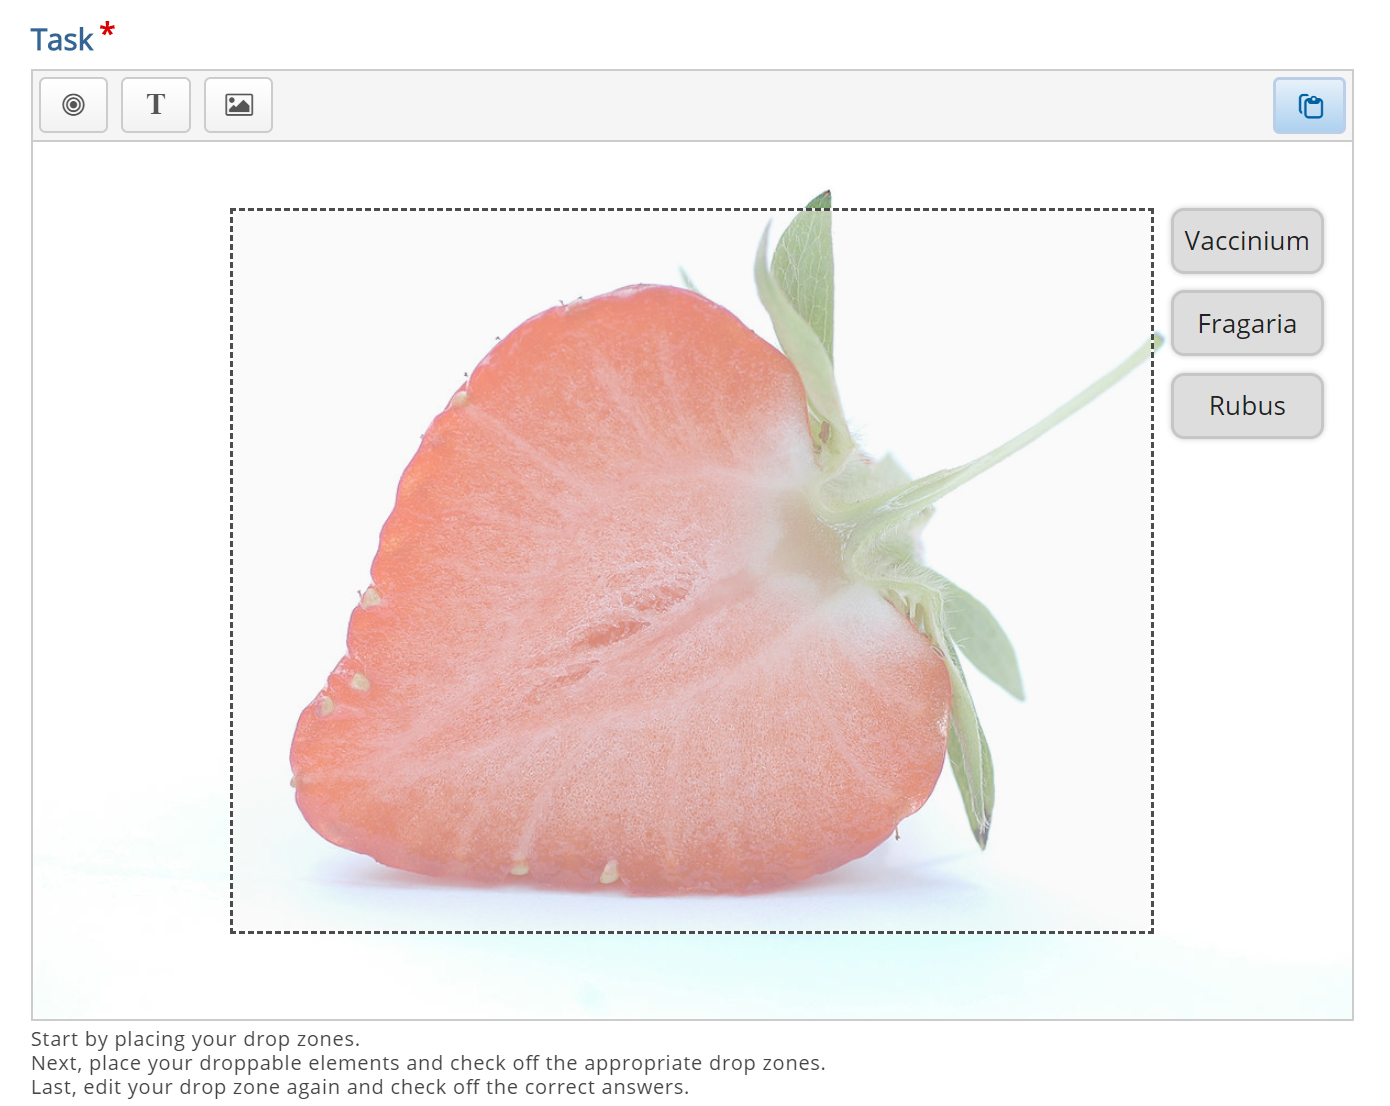The width and height of the screenshot is (1390, 1106).
Task: Add an image element from toolbar
Action: [x=238, y=105]
